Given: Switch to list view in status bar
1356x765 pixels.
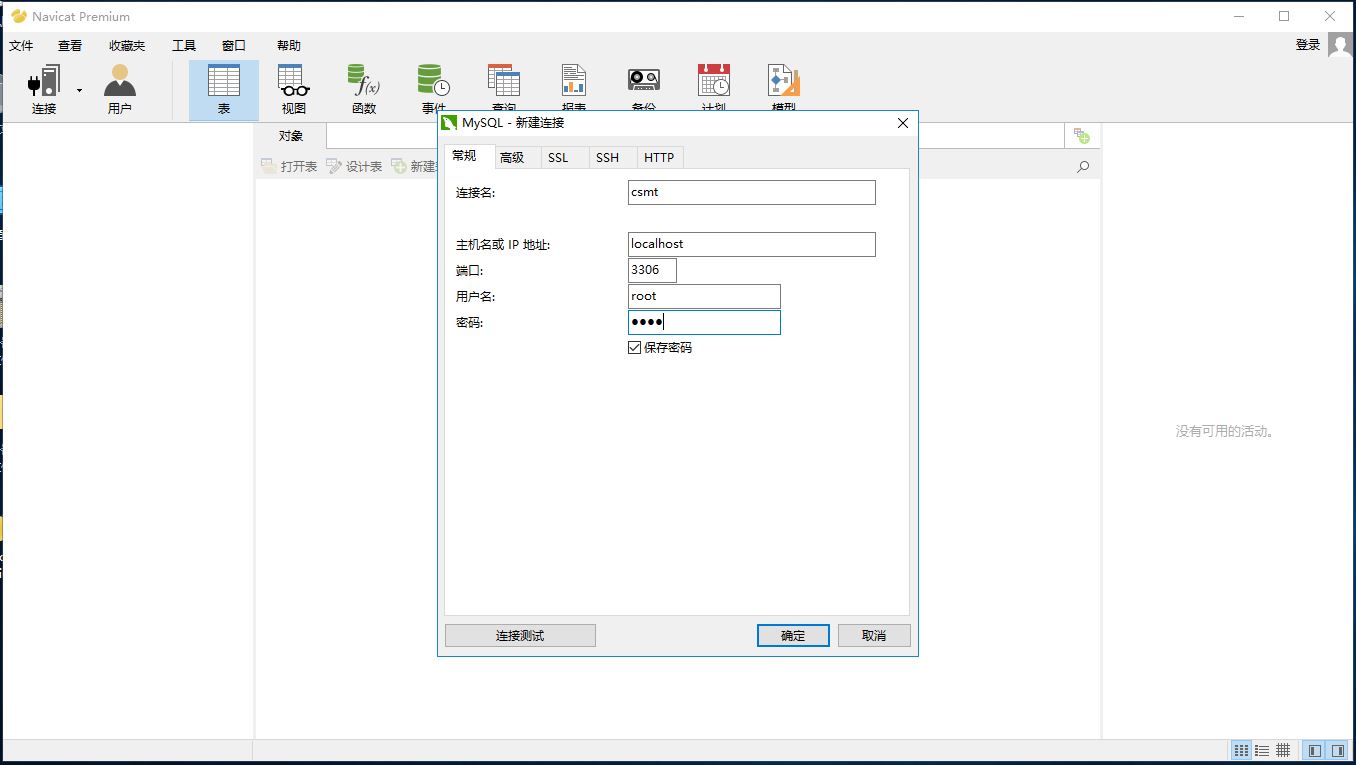Looking at the screenshot, I should (x=1262, y=750).
